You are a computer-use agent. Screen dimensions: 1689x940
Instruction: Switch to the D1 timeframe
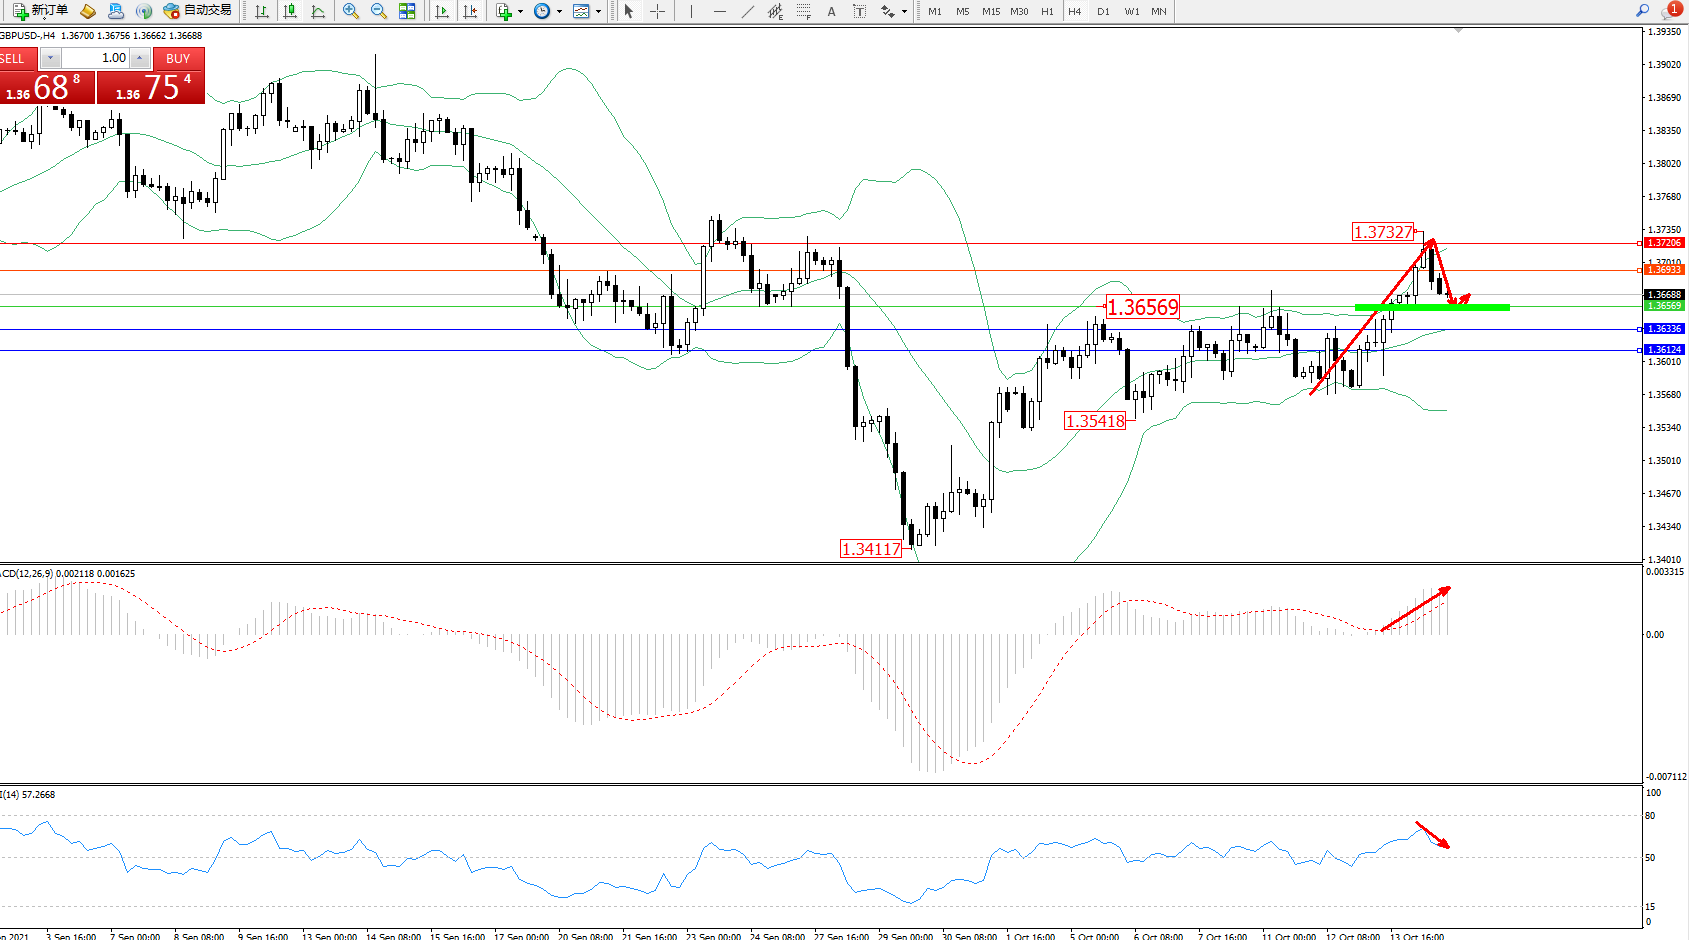(x=1103, y=11)
